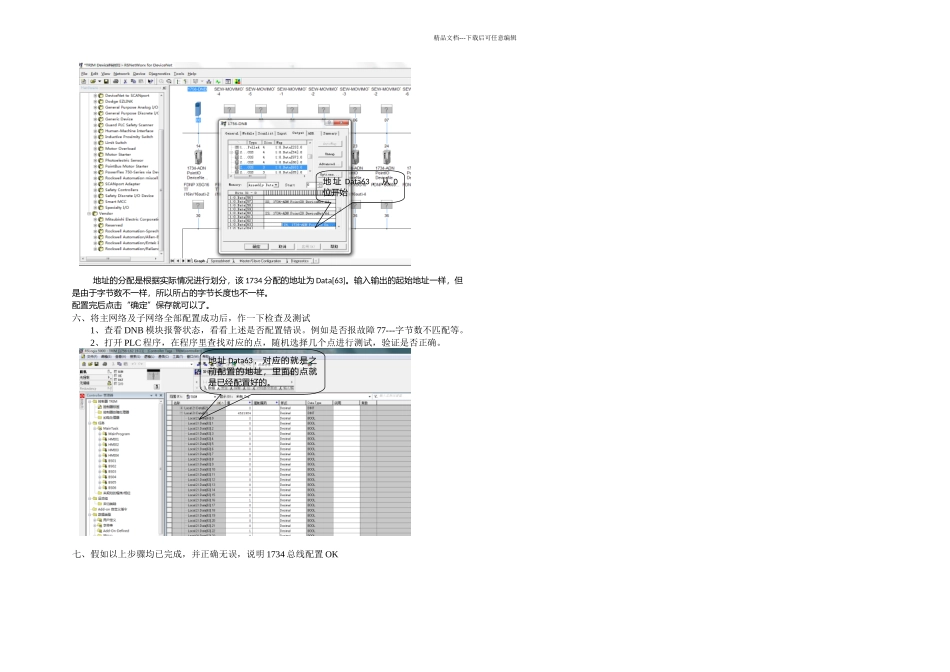Image resolution: width=950 pixels, height=672 pixels.
Task: Switch to Module tab in 1756-DNB dialog
Action: [248, 133]
